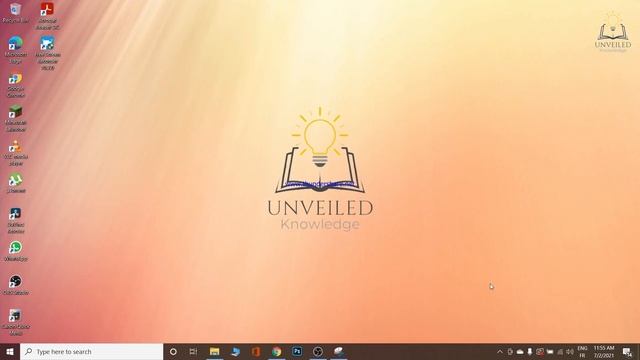Viewport: 640px width, 360px height.
Task: Click the OneDrive cloud tray icon
Action: tap(520, 351)
